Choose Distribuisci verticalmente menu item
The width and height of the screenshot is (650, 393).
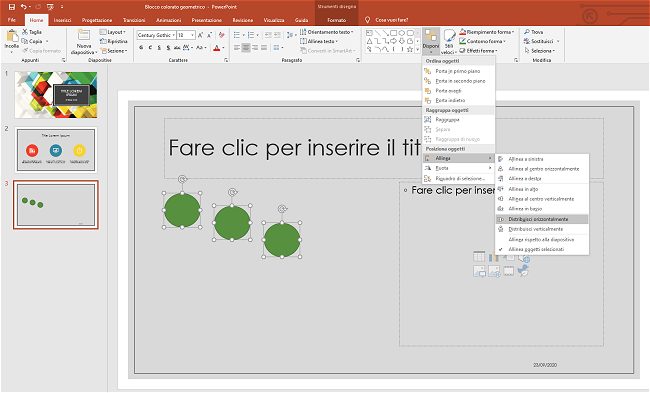[x=542, y=229]
